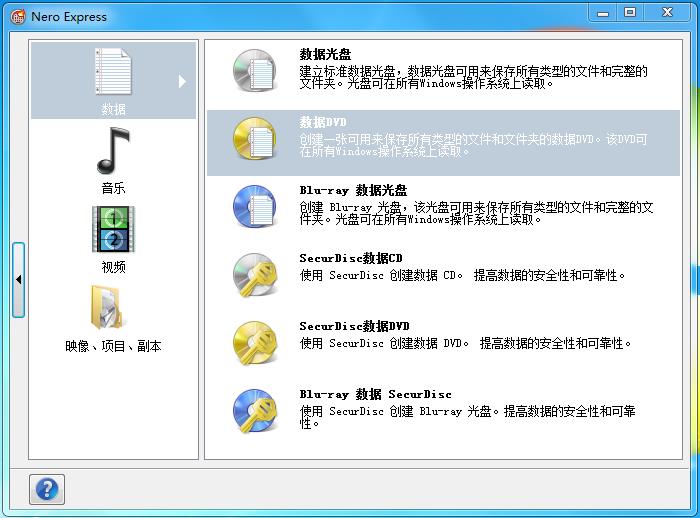Screen dimensions: 700x518
Task: Click the Blu-ray 数据 SecurDisc title
Action: (375, 394)
